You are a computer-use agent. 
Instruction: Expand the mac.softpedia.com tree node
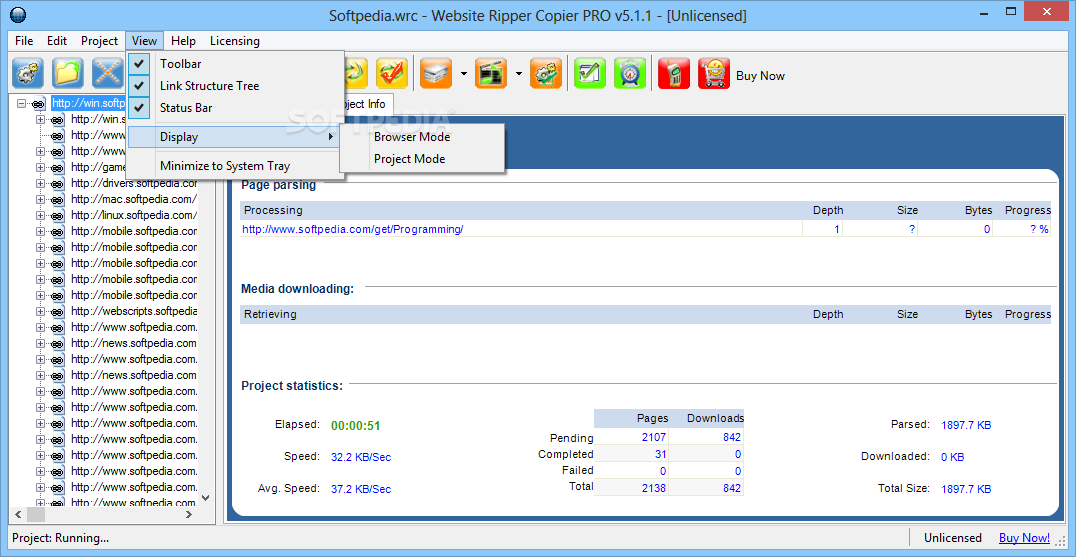40,200
